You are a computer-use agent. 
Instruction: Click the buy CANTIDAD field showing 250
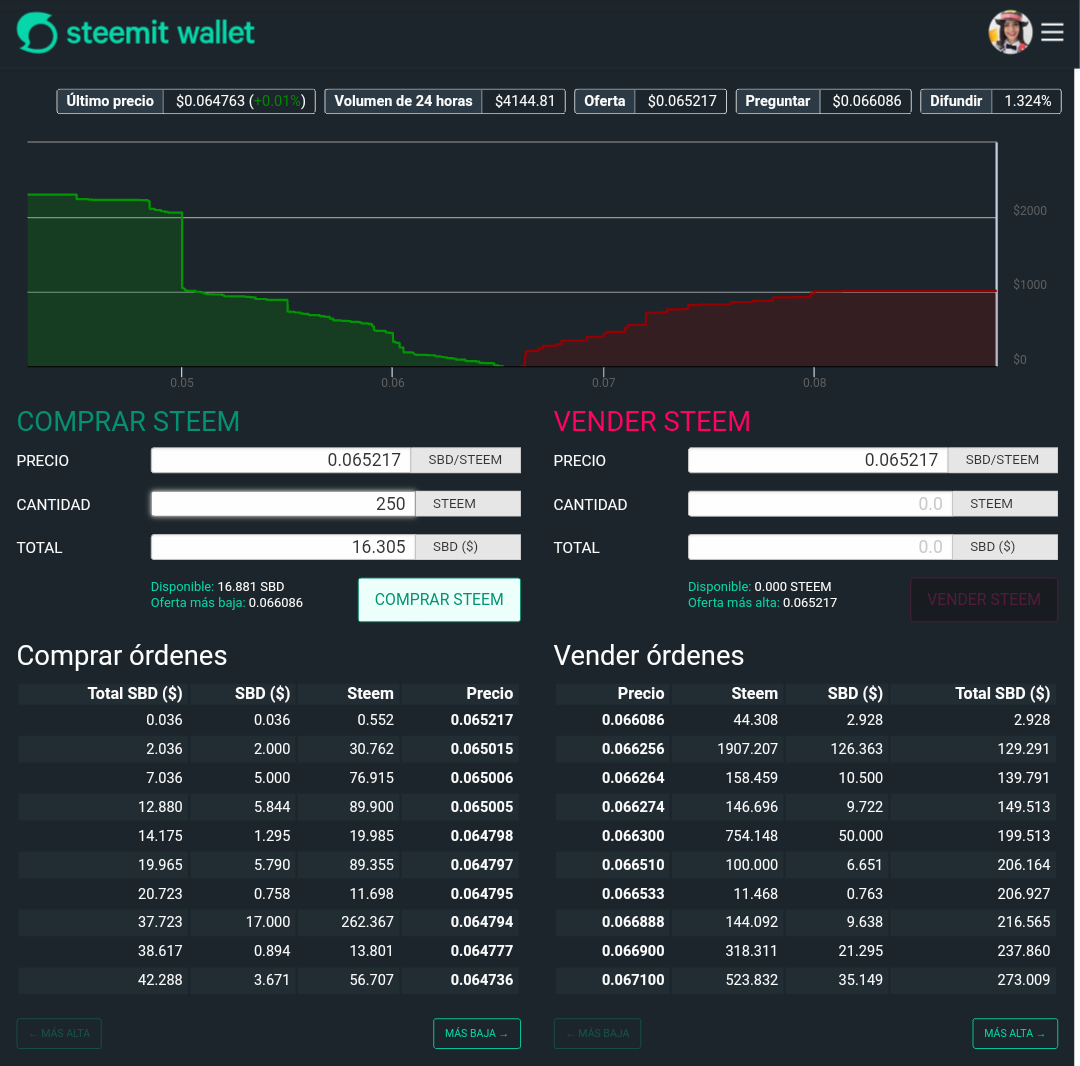(x=283, y=504)
